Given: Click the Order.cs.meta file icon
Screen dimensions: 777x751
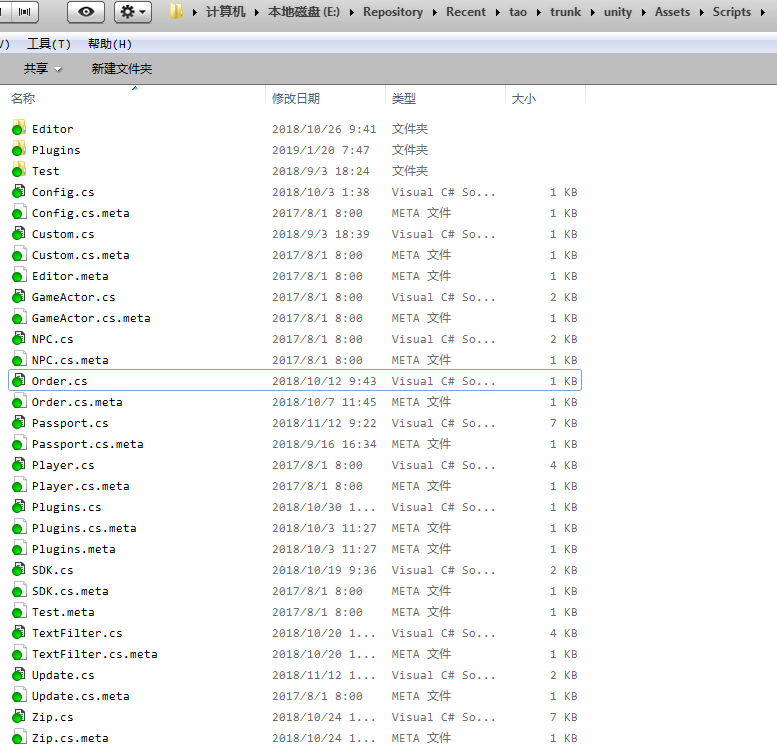Looking at the screenshot, I should pyautogui.click(x=18, y=401).
